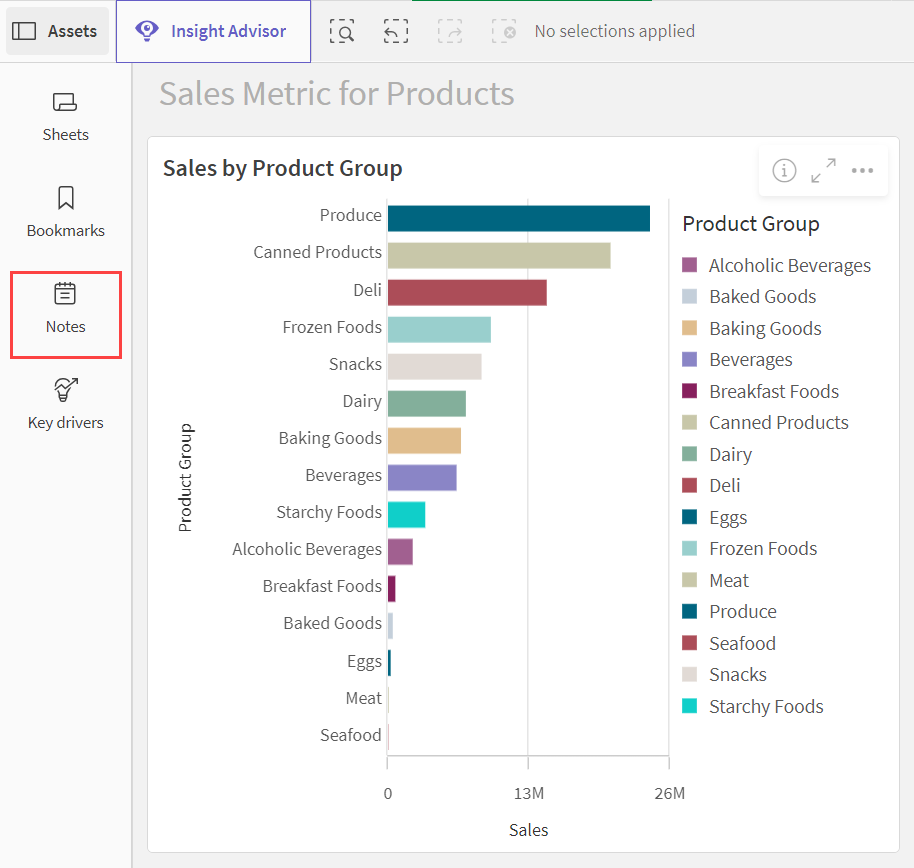The width and height of the screenshot is (914, 868).
Task: Click the 26M axis tick label
Action: click(x=669, y=793)
